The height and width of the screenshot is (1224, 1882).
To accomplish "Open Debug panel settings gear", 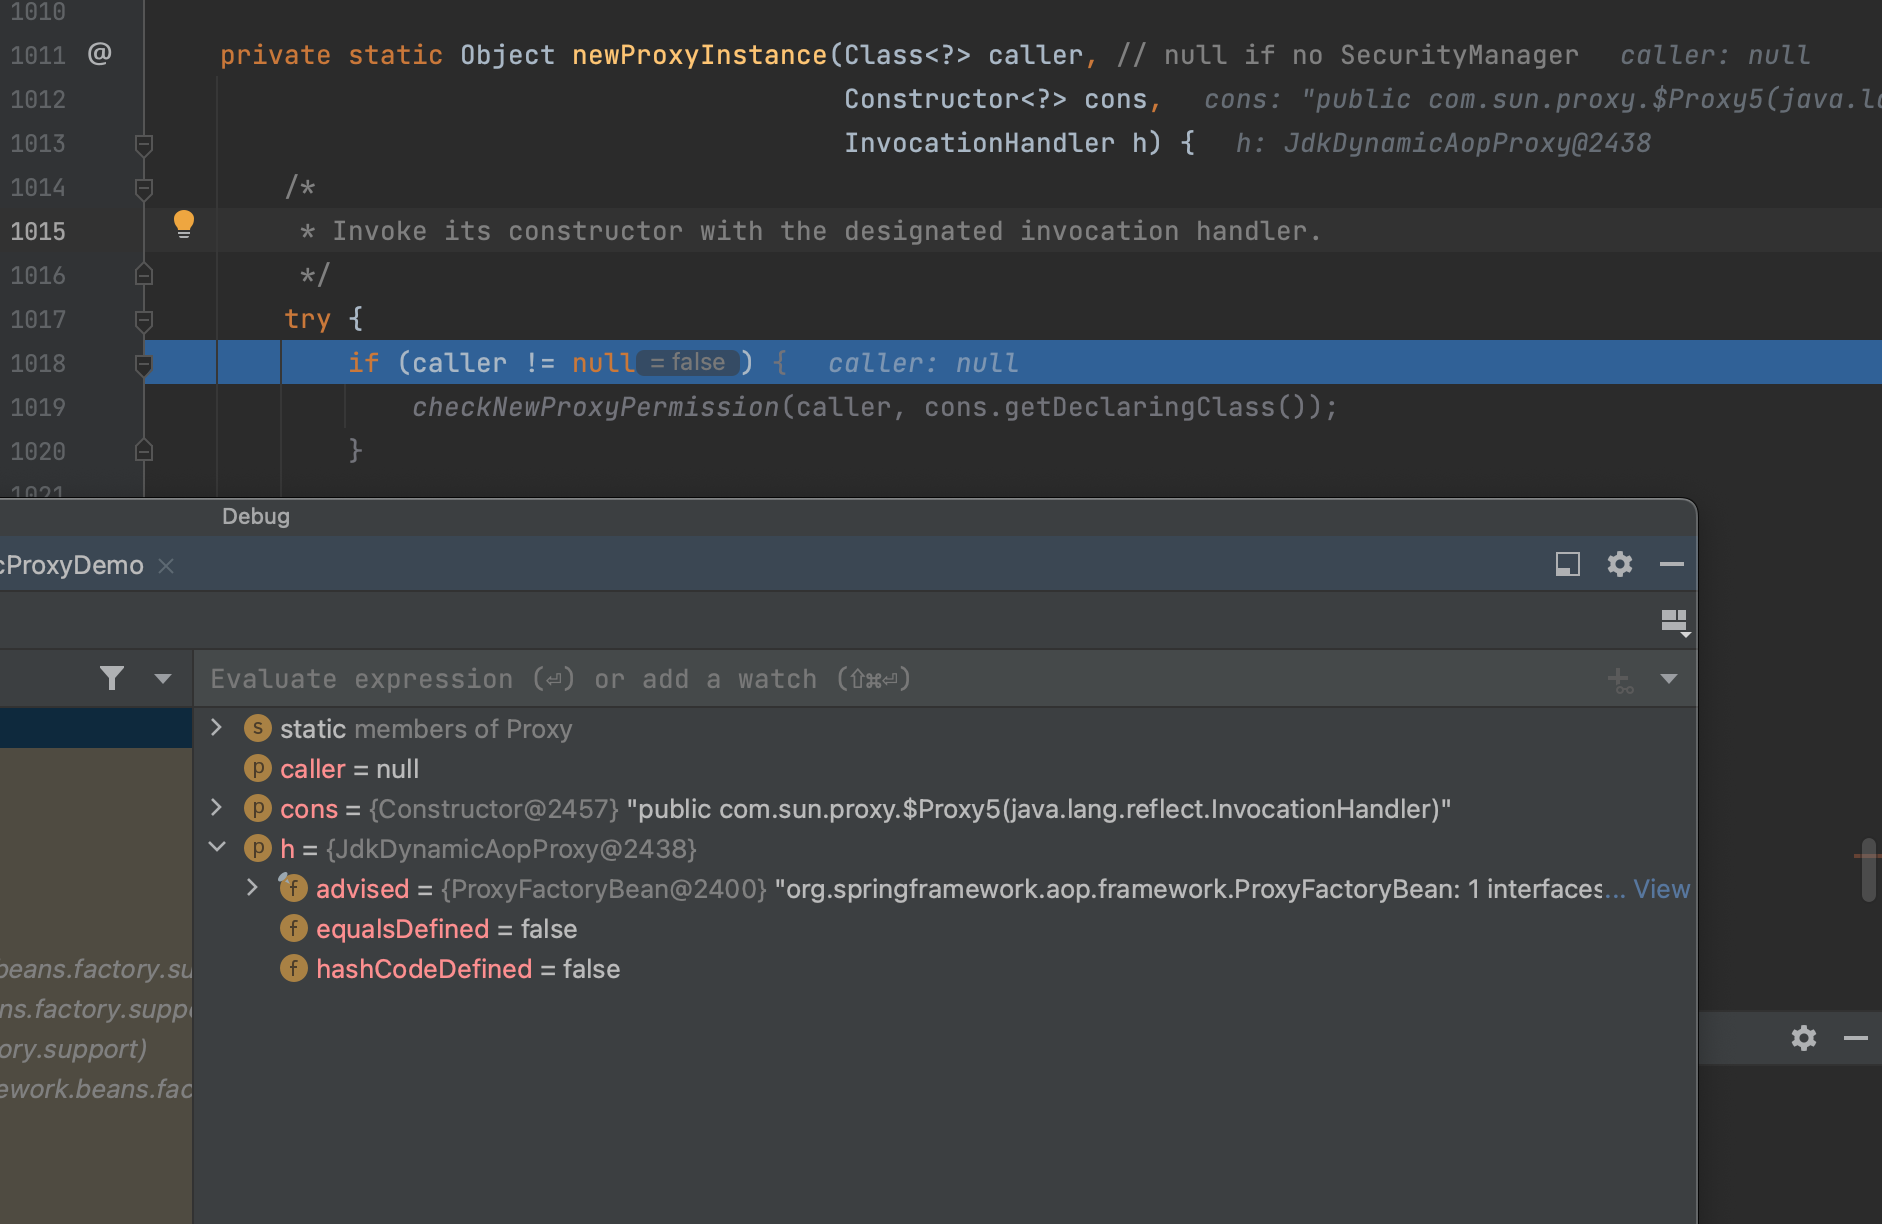I will 1619,564.
